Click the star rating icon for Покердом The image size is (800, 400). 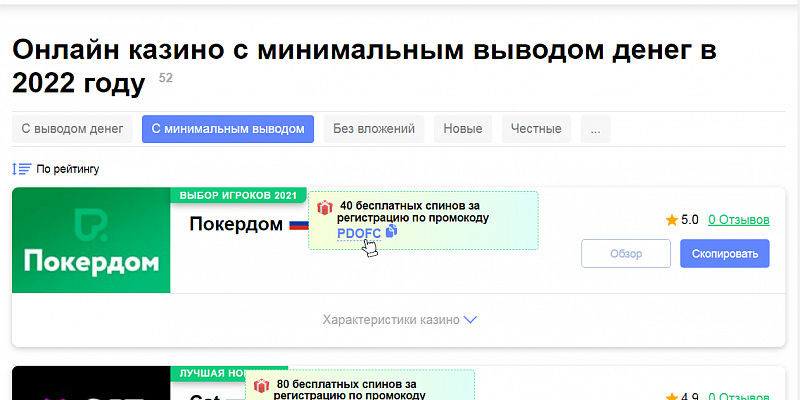pos(671,220)
